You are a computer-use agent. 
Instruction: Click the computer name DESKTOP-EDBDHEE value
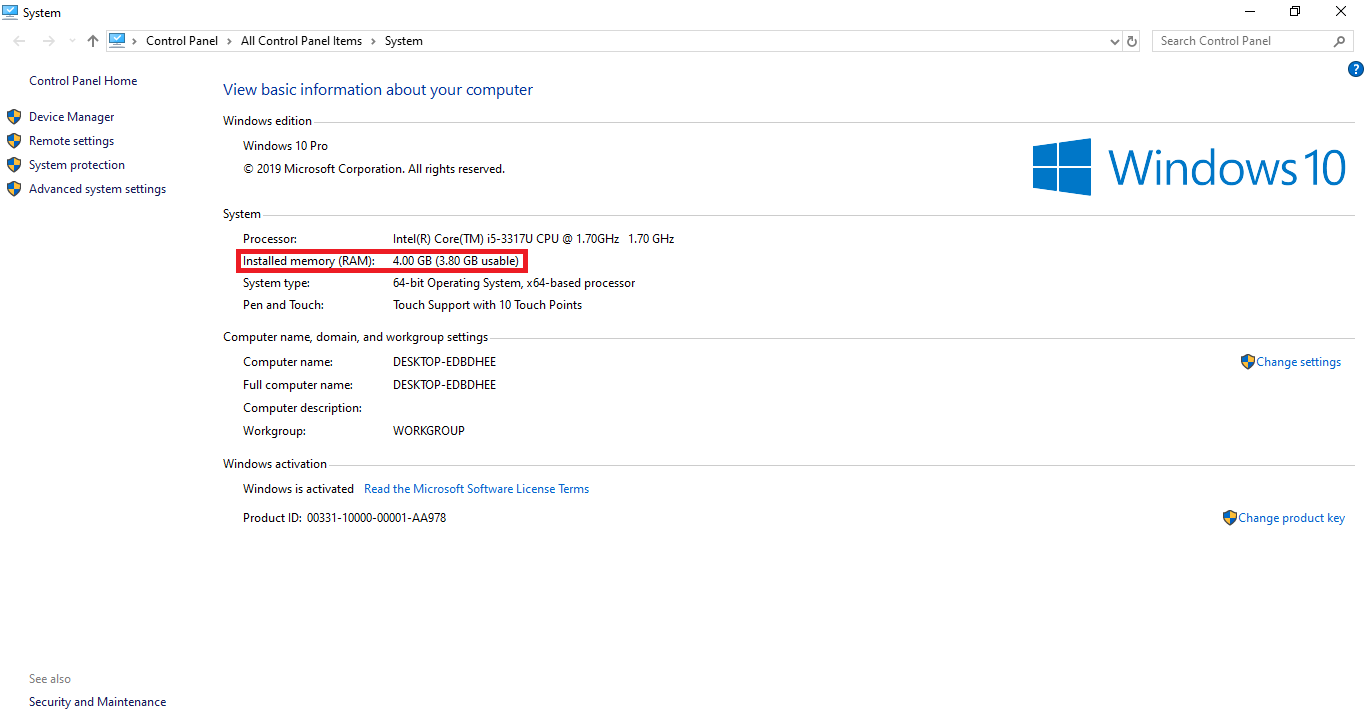[445, 362]
